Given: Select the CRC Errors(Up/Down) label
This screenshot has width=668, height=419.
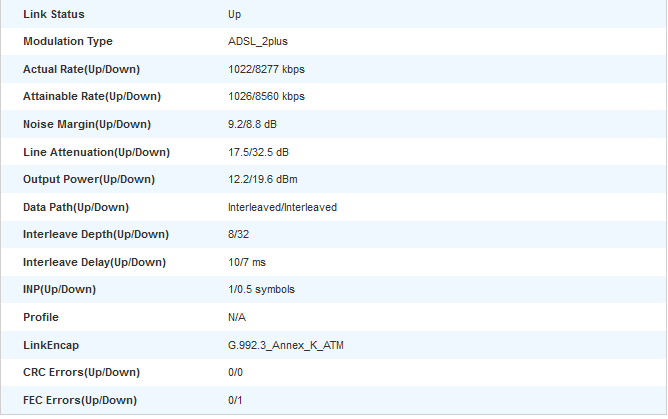Looking at the screenshot, I should (81, 372).
